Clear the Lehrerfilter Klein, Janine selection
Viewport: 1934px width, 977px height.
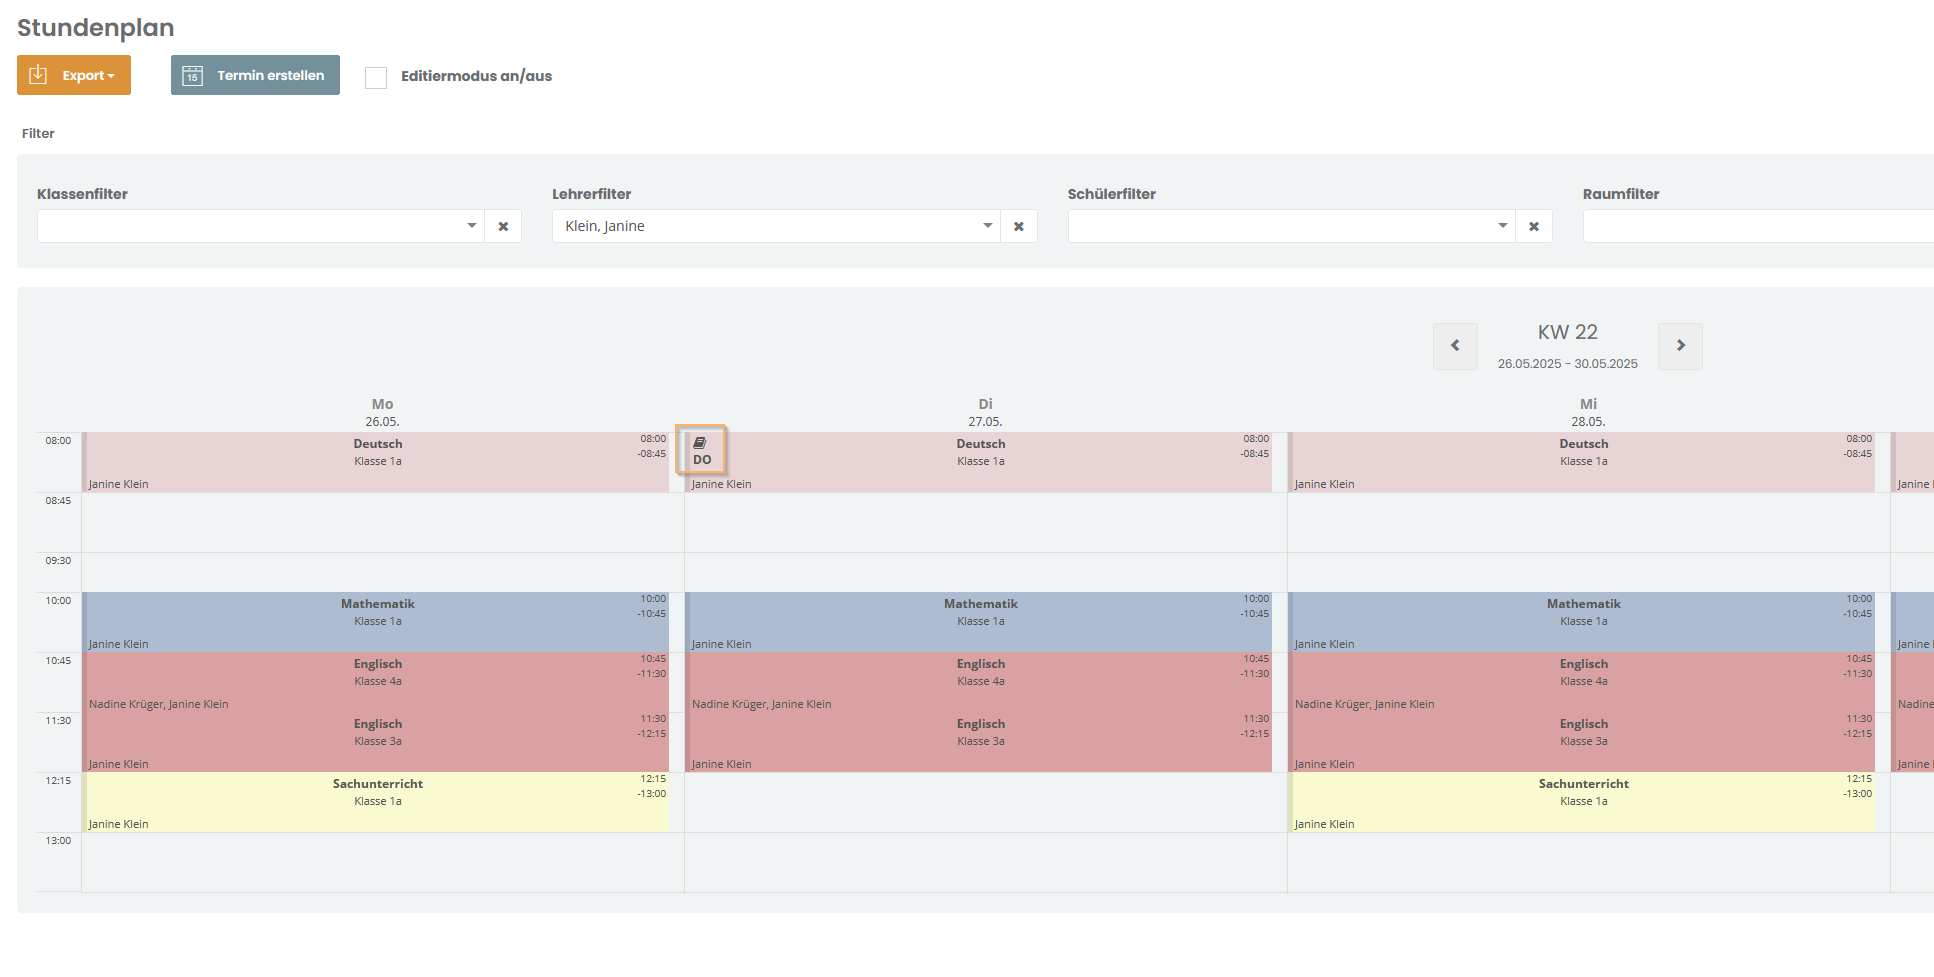[x=1018, y=226]
